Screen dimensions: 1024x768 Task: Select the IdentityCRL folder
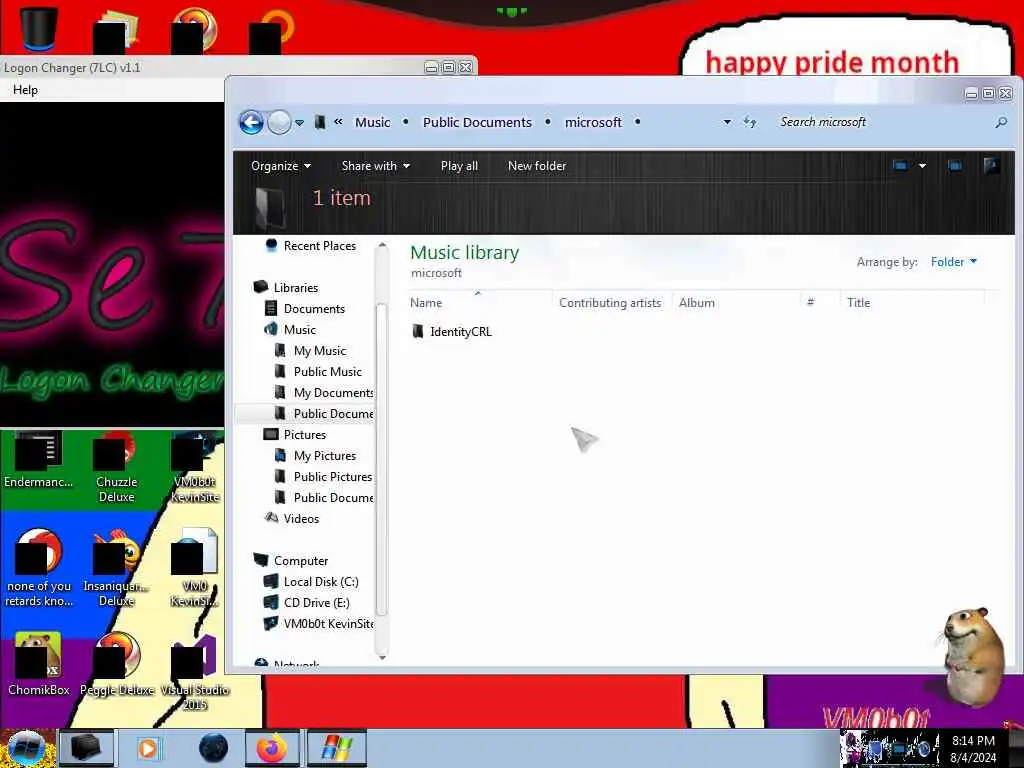click(452, 332)
